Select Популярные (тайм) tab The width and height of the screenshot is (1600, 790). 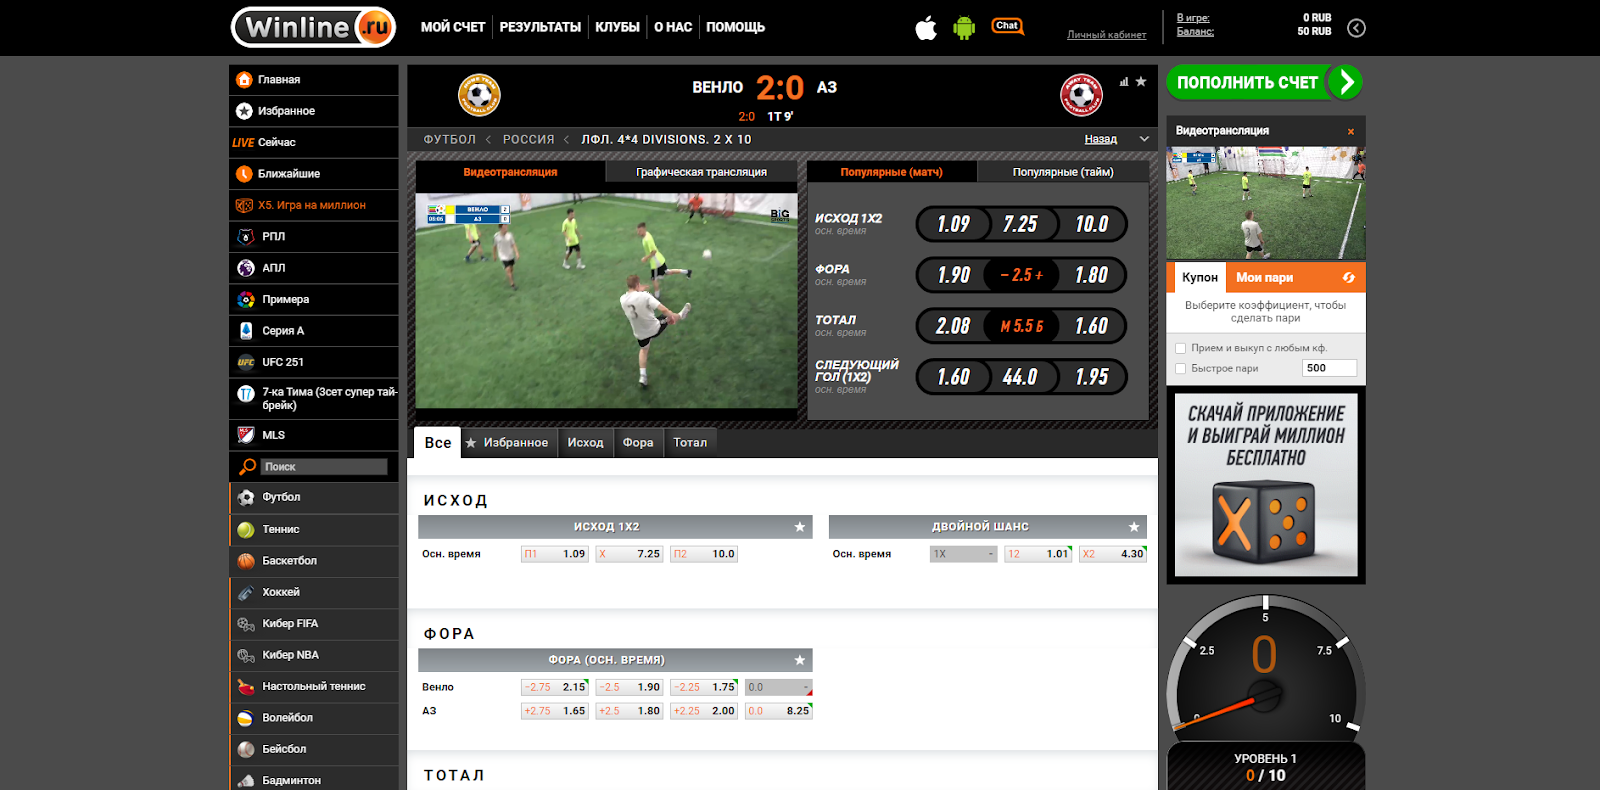pyautogui.click(x=1063, y=172)
